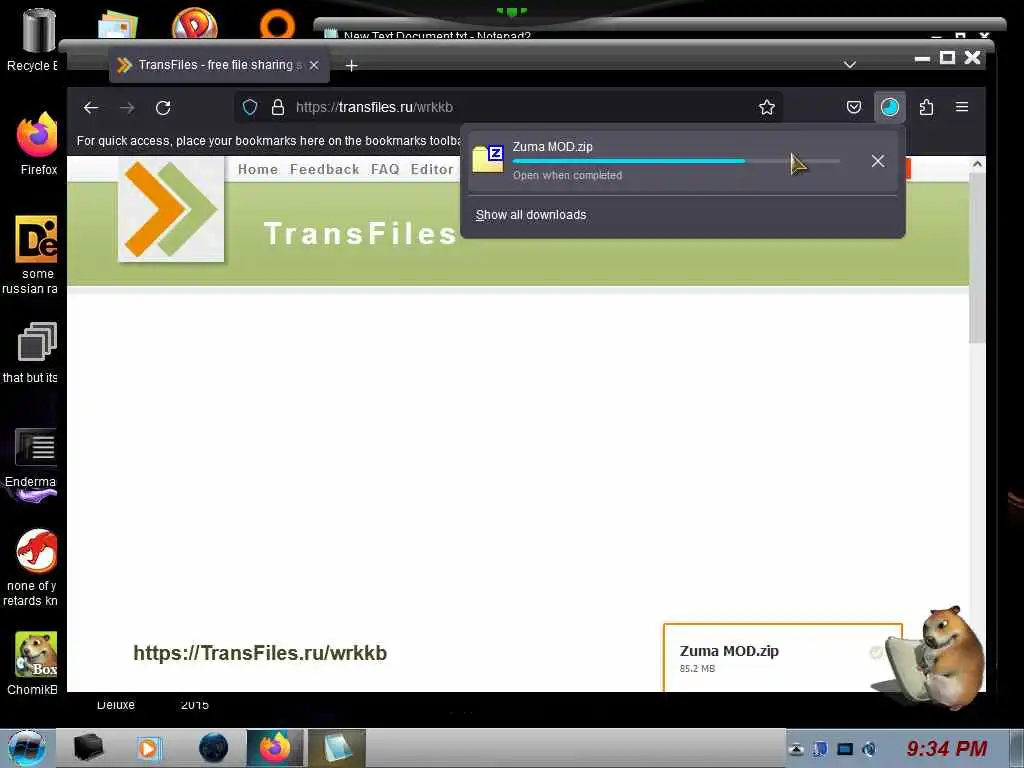Focus the URL address bar
Image resolution: width=1024 pixels, height=768 pixels.
[x=509, y=107]
